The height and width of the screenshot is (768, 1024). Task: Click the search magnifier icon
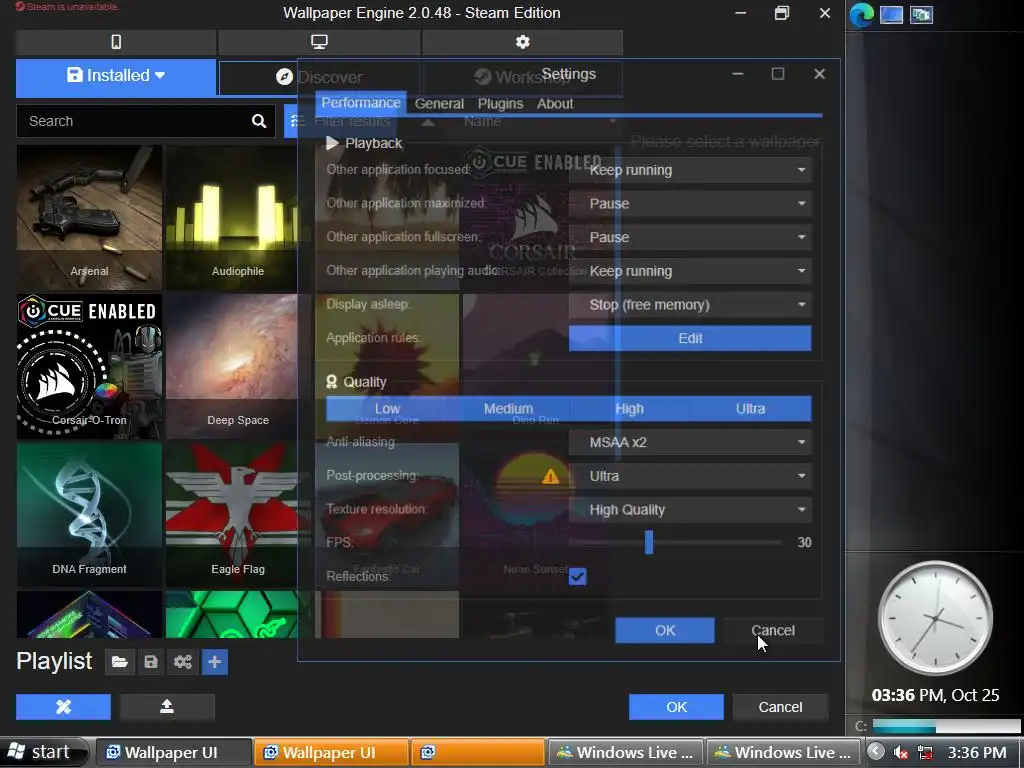pos(259,121)
